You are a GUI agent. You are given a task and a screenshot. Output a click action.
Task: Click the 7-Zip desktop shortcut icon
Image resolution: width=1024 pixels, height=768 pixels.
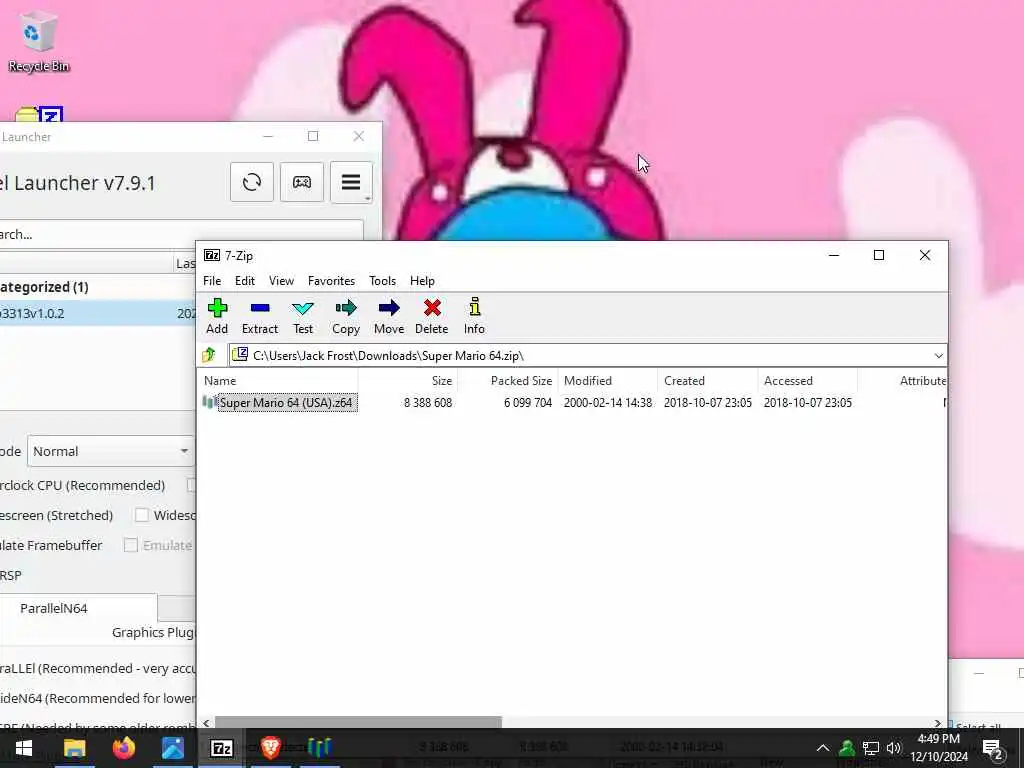(39, 114)
